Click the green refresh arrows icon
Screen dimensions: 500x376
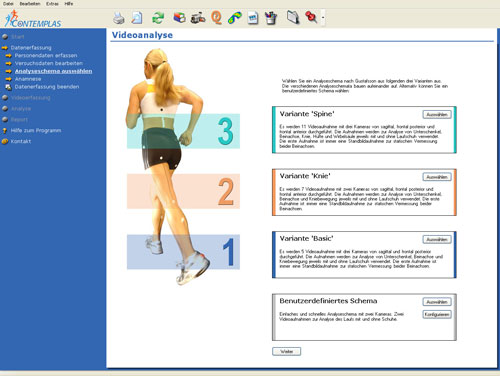[158, 18]
